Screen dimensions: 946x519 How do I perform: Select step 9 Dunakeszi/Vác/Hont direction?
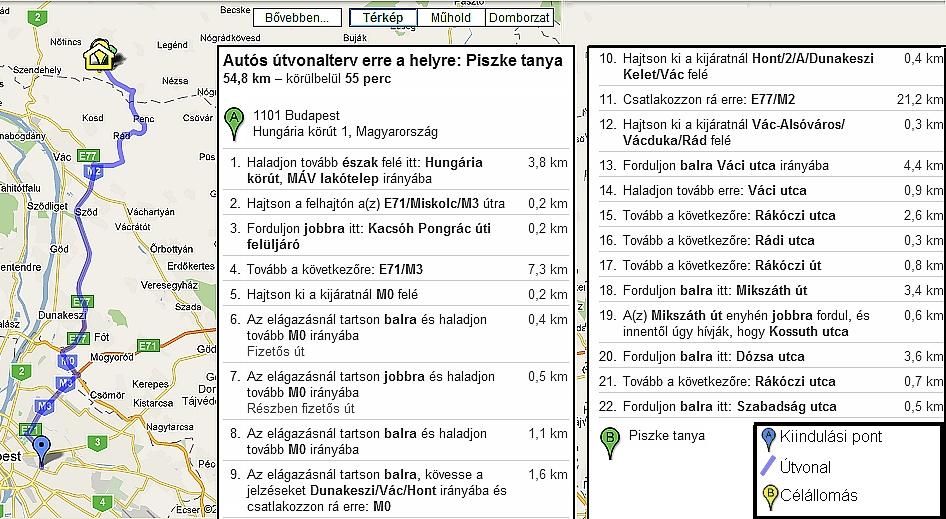point(396,490)
